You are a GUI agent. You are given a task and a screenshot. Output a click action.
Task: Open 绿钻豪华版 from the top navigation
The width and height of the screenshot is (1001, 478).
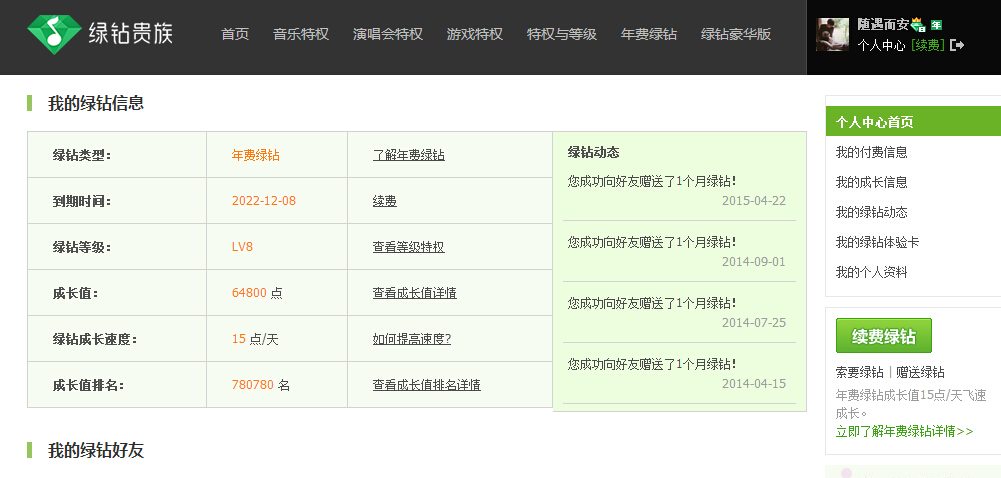[x=735, y=34]
